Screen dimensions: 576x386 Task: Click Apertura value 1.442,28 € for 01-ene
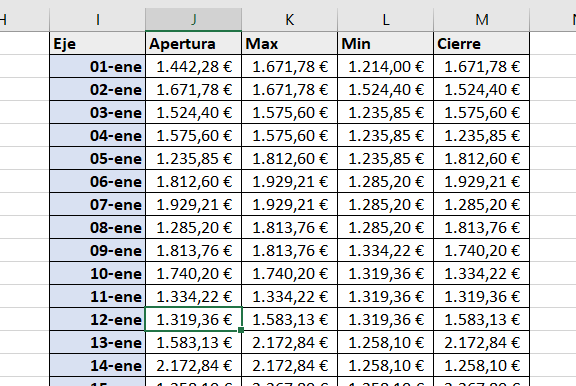[x=194, y=66]
